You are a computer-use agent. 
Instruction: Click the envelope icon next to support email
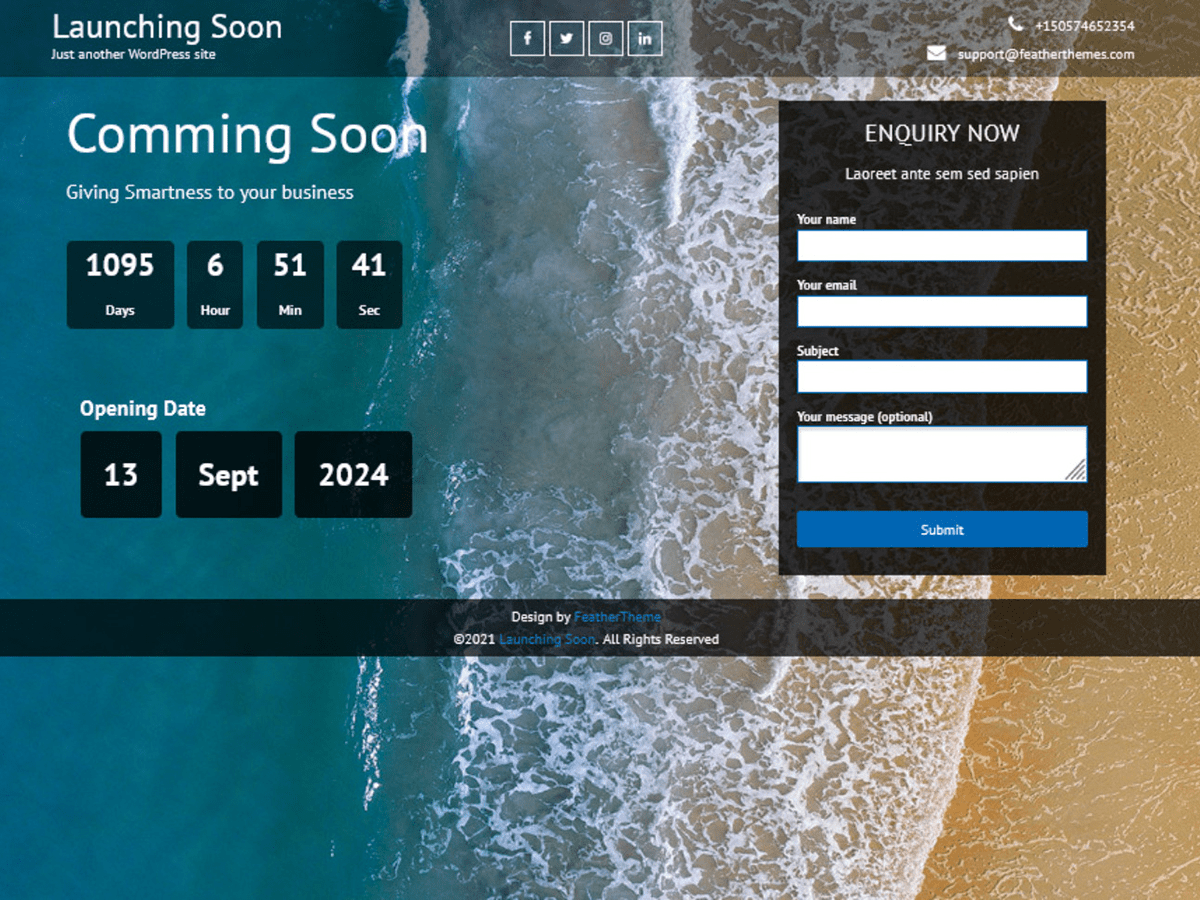tap(936, 52)
